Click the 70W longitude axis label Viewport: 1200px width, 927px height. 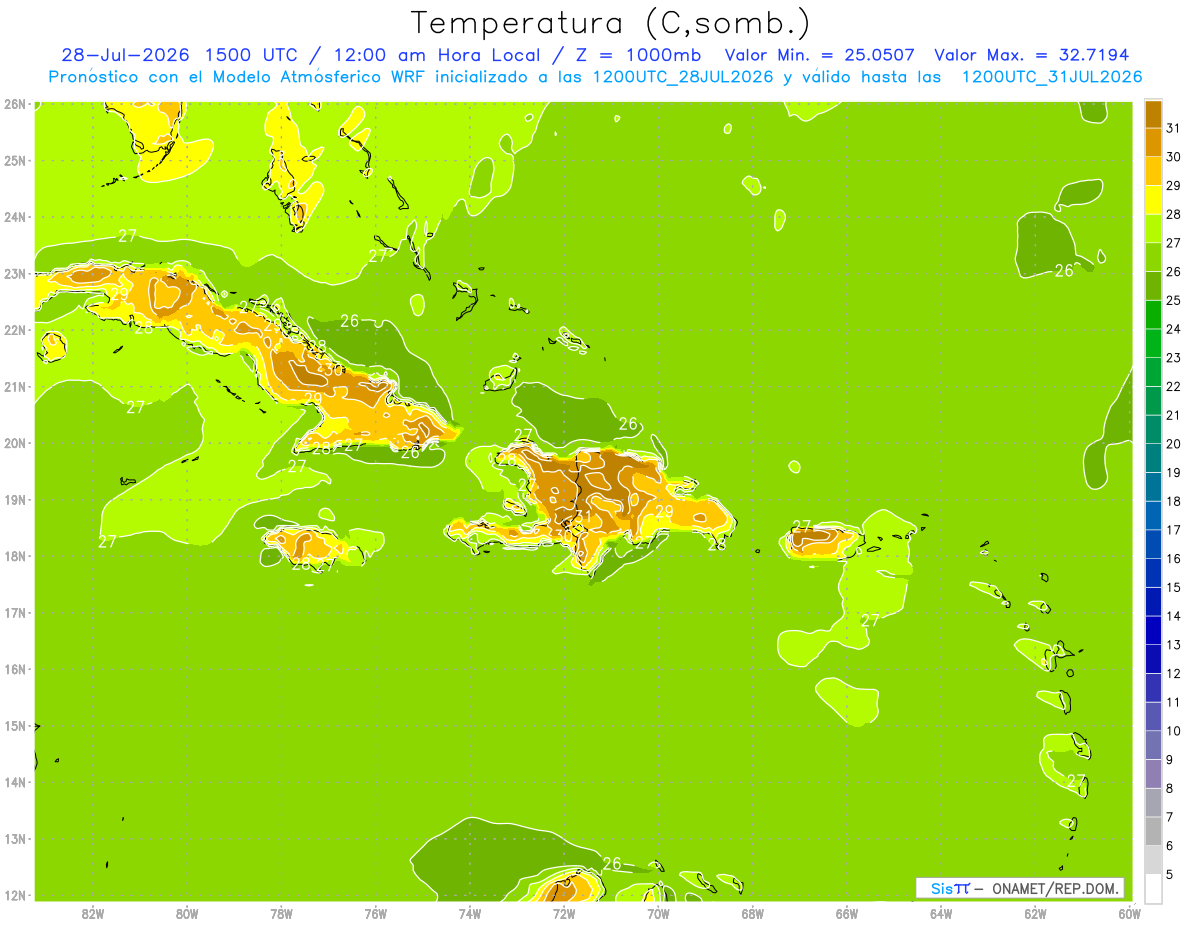click(x=658, y=913)
